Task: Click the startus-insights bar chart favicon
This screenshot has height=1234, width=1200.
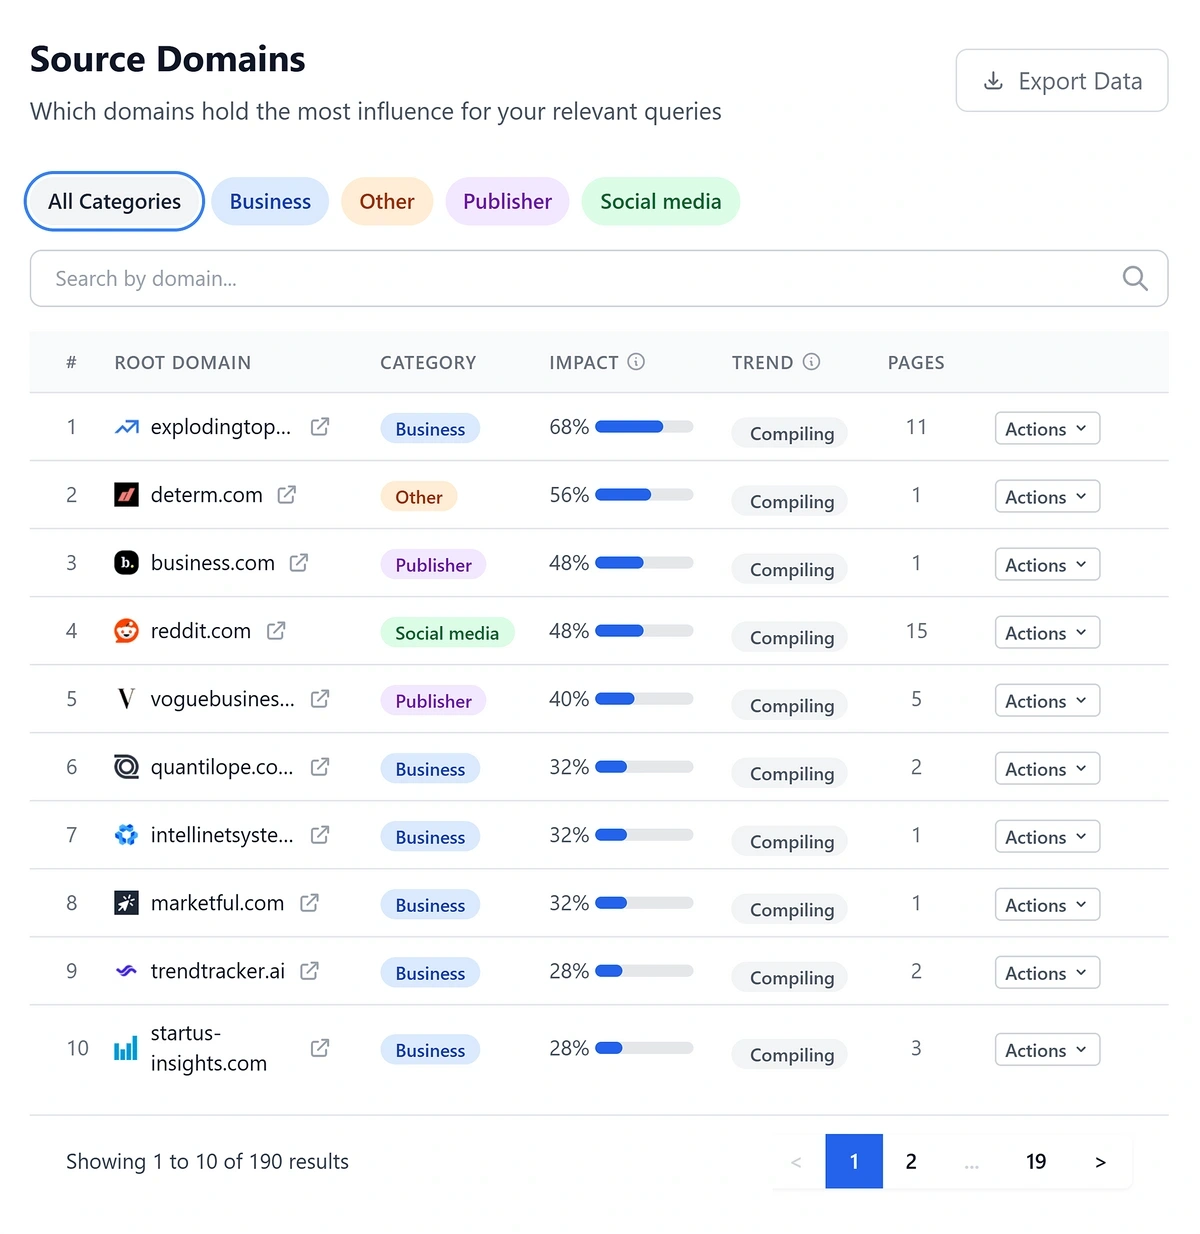Action: (126, 1048)
